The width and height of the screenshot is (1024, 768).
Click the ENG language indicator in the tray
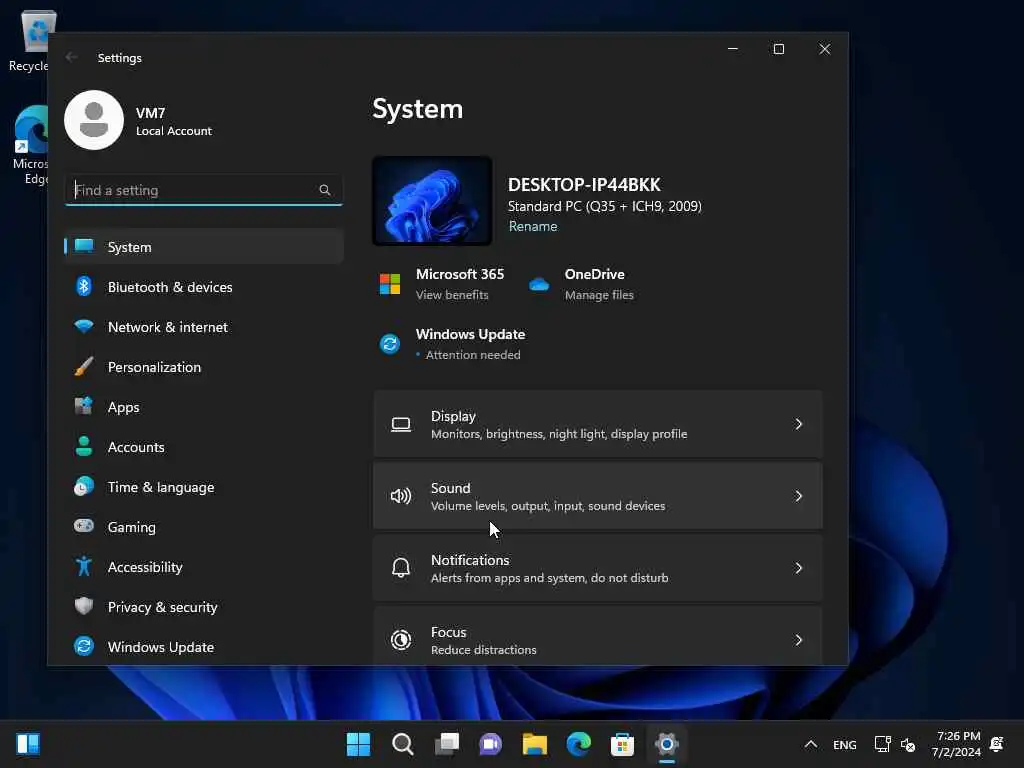[x=844, y=744]
